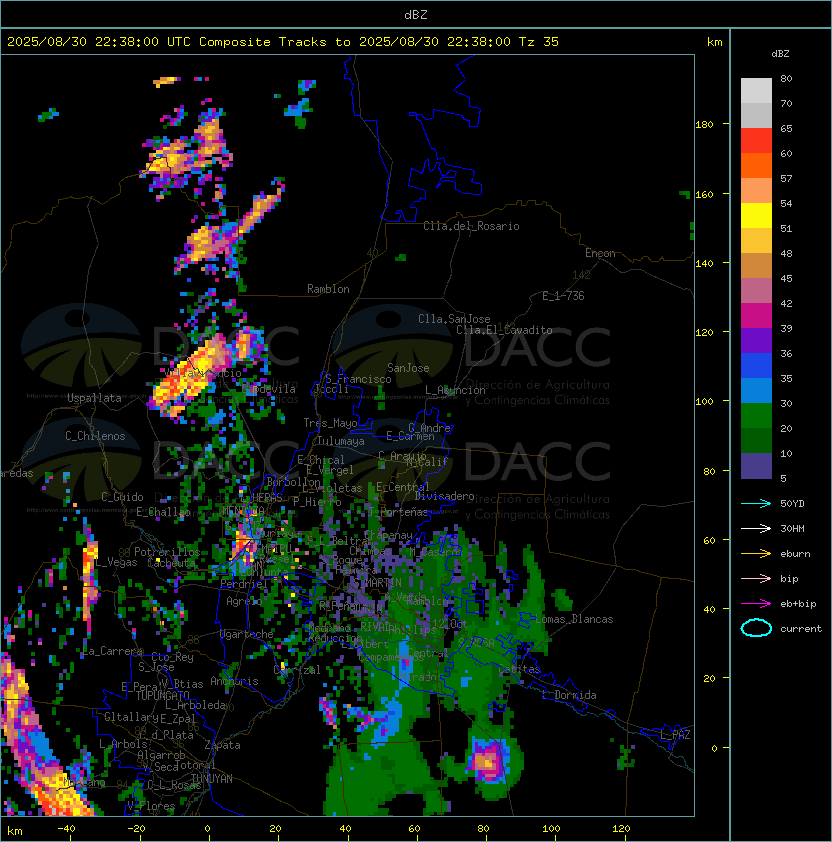The height and width of the screenshot is (842, 832).
Task: Click the dBZ legend heading
Action: 780,54
